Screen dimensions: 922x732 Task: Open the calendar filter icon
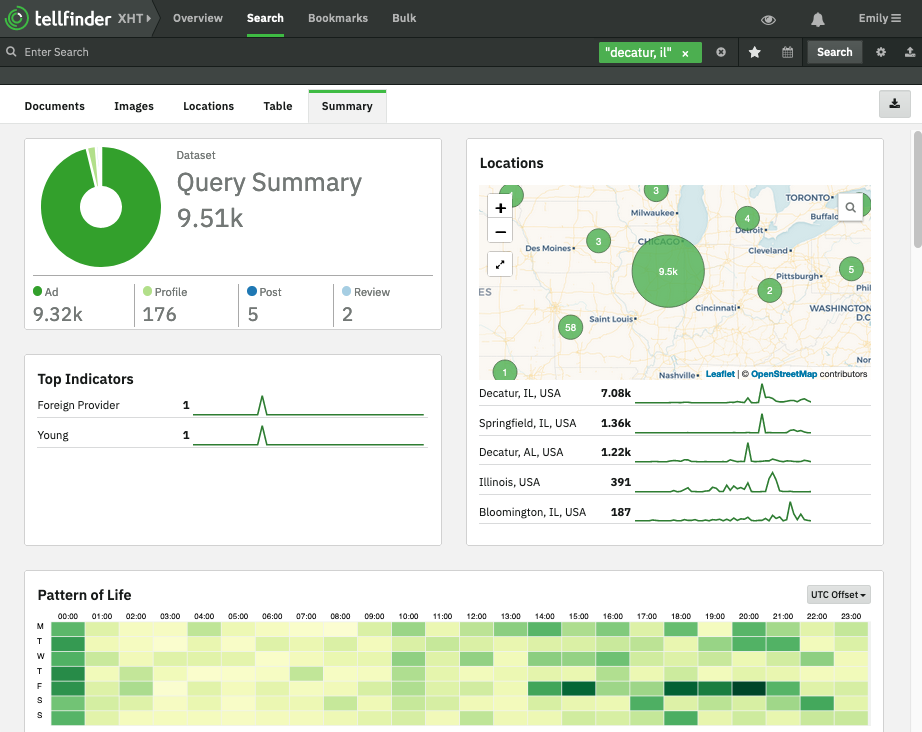click(x=786, y=51)
